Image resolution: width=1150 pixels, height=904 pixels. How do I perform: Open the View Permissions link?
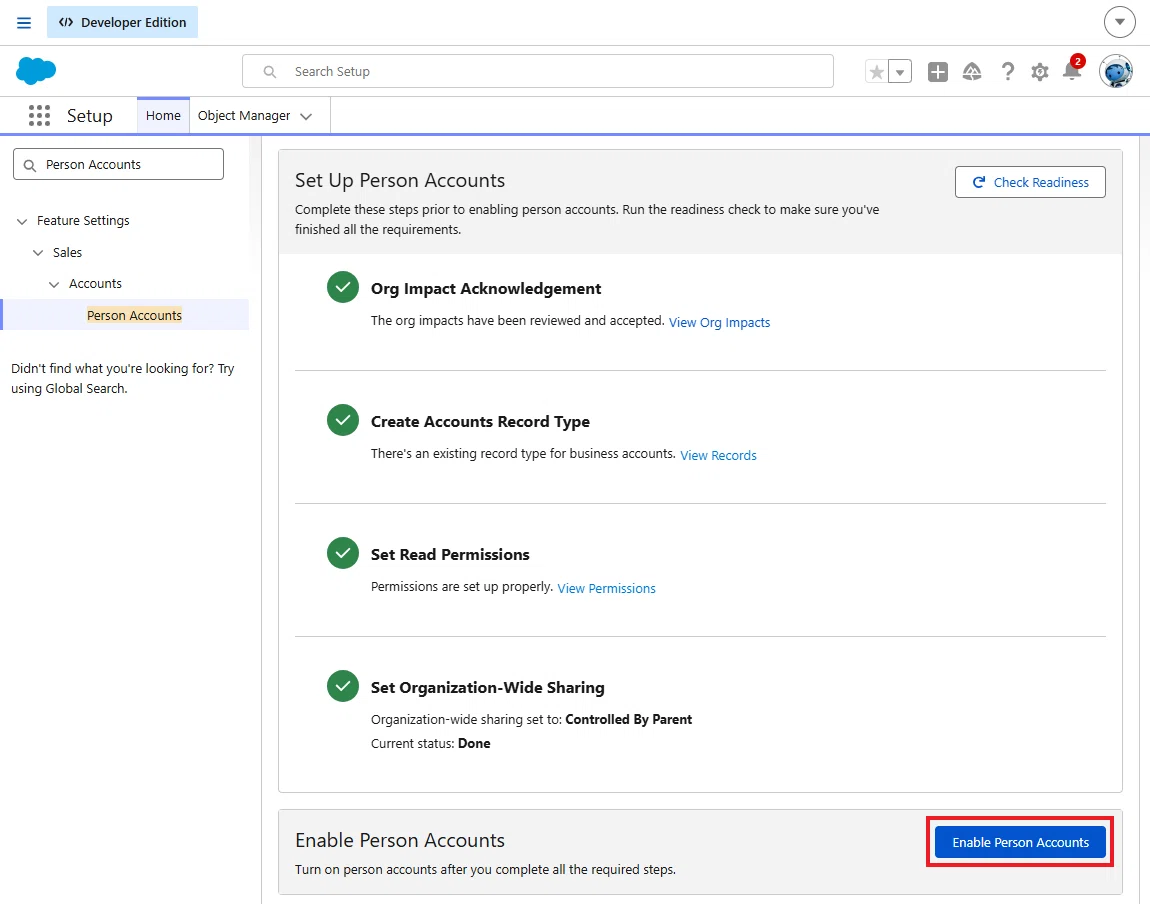[606, 588]
